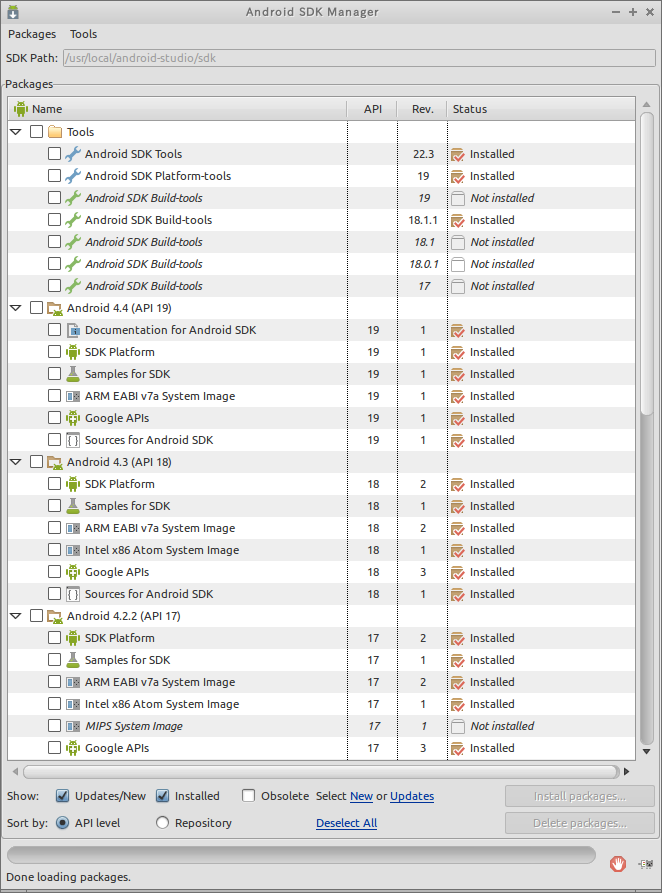Click the scroll up arrow of package list
This screenshot has width=662, height=893.
pos(646,104)
